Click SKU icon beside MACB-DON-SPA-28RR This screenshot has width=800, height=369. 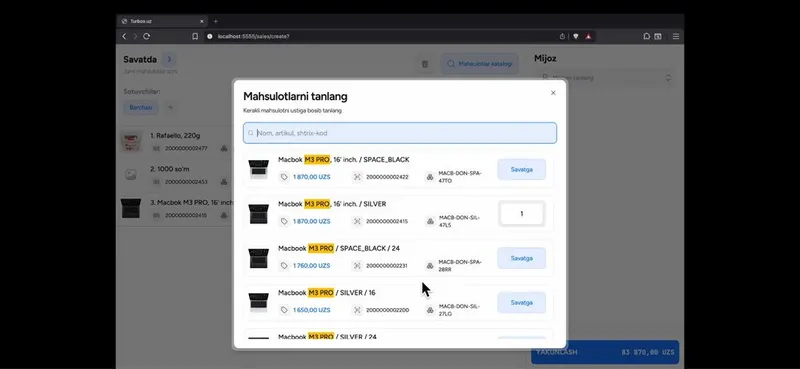coord(430,265)
